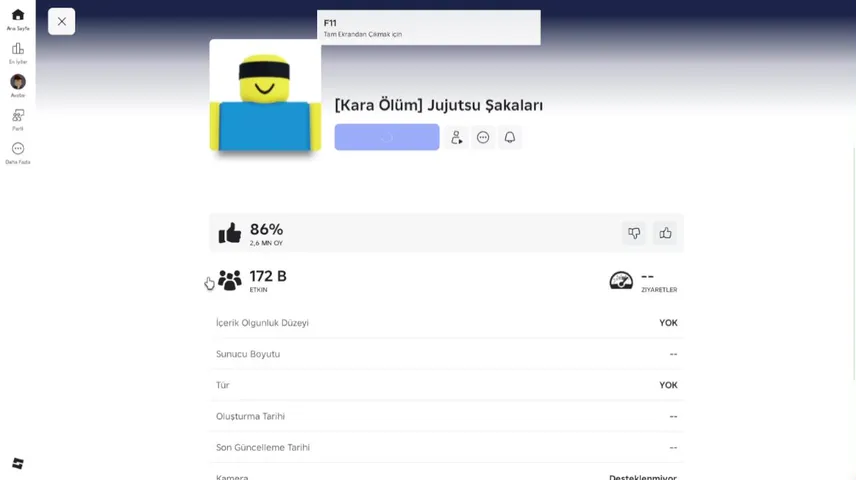Open the En İyiler charts icon
Image resolution: width=856 pixels, height=480 pixels.
click(17, 49)
